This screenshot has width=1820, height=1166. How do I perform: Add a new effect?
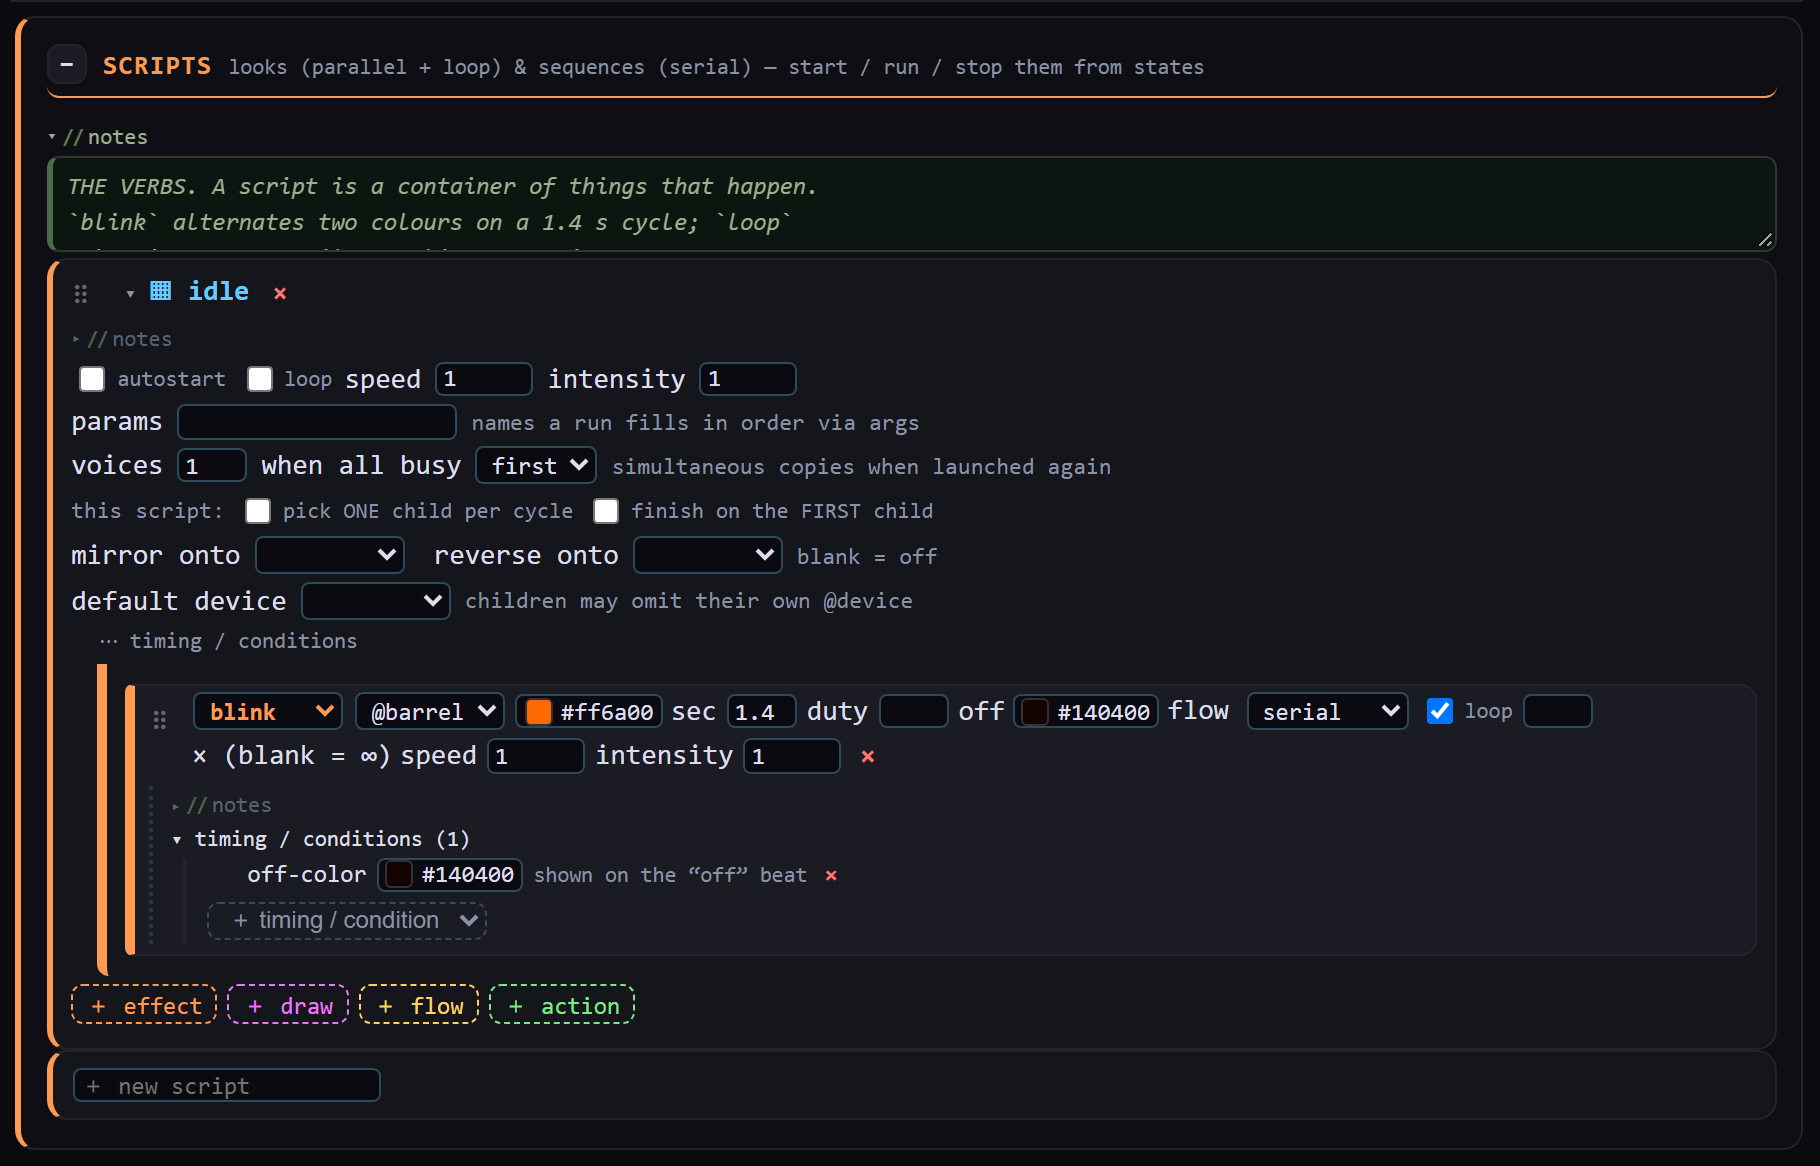144,1005
